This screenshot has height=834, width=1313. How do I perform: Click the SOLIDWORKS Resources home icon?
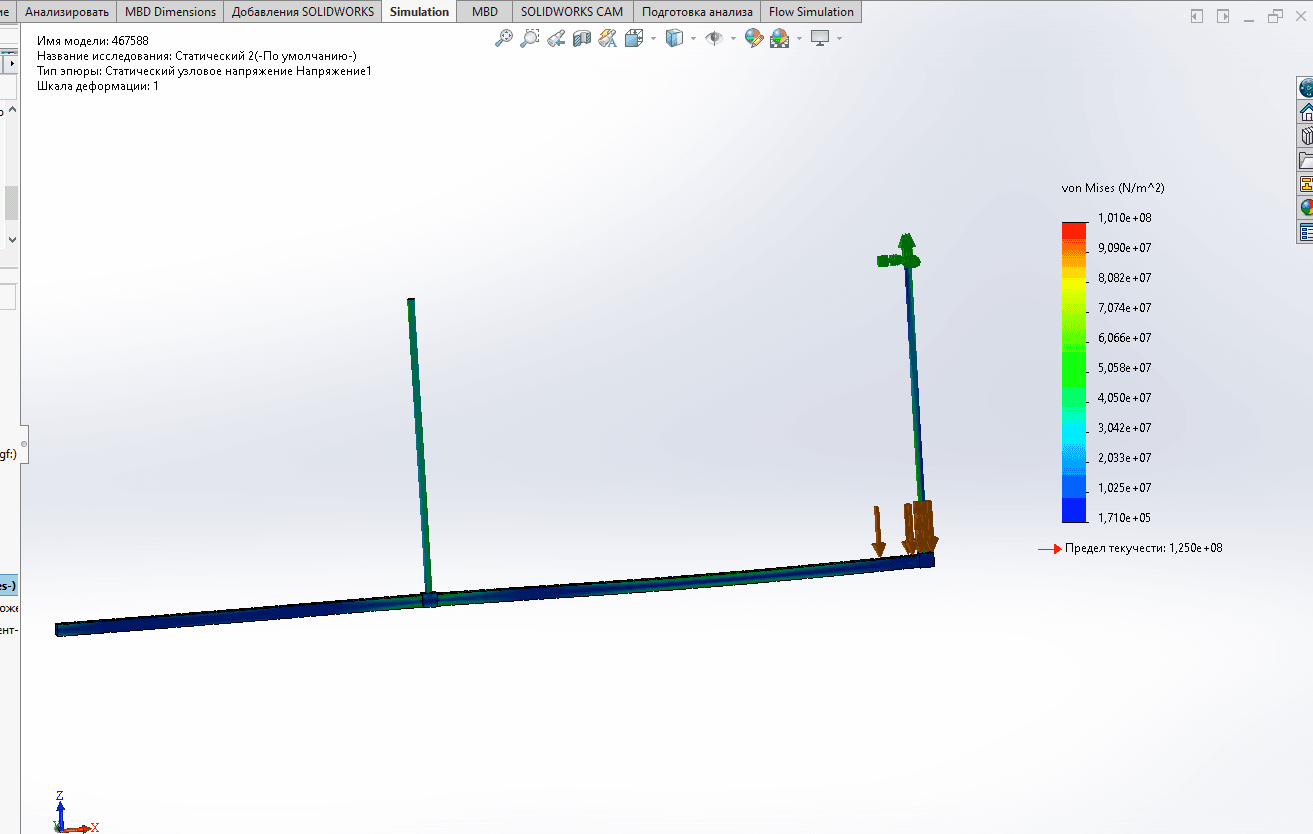(x=1306, y=112)
